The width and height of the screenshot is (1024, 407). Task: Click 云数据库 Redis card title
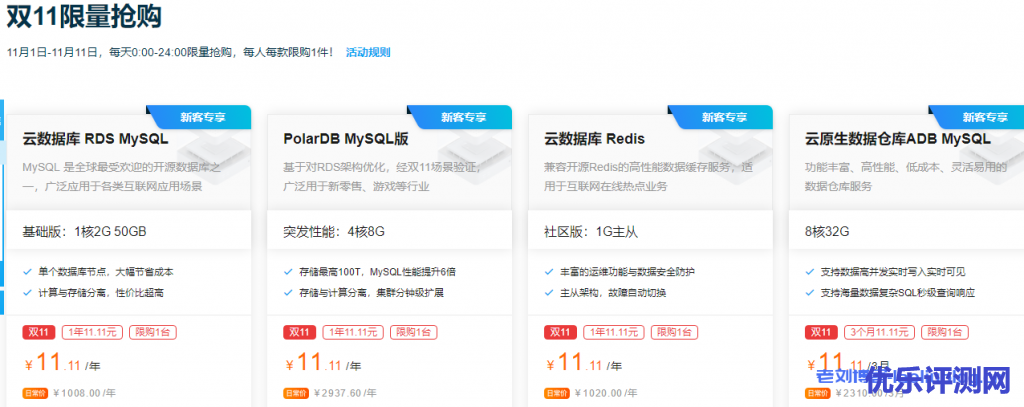click(x=594, y=138)
